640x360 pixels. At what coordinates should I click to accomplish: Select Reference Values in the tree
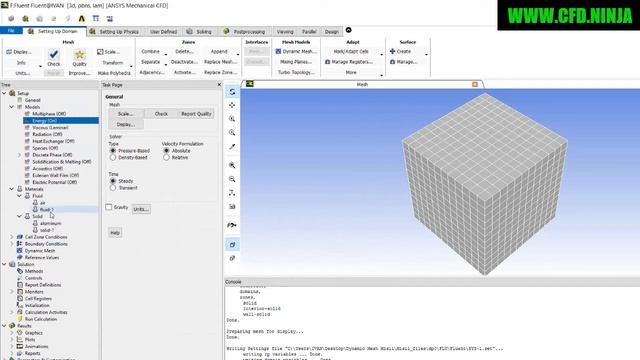coord(42,258)
